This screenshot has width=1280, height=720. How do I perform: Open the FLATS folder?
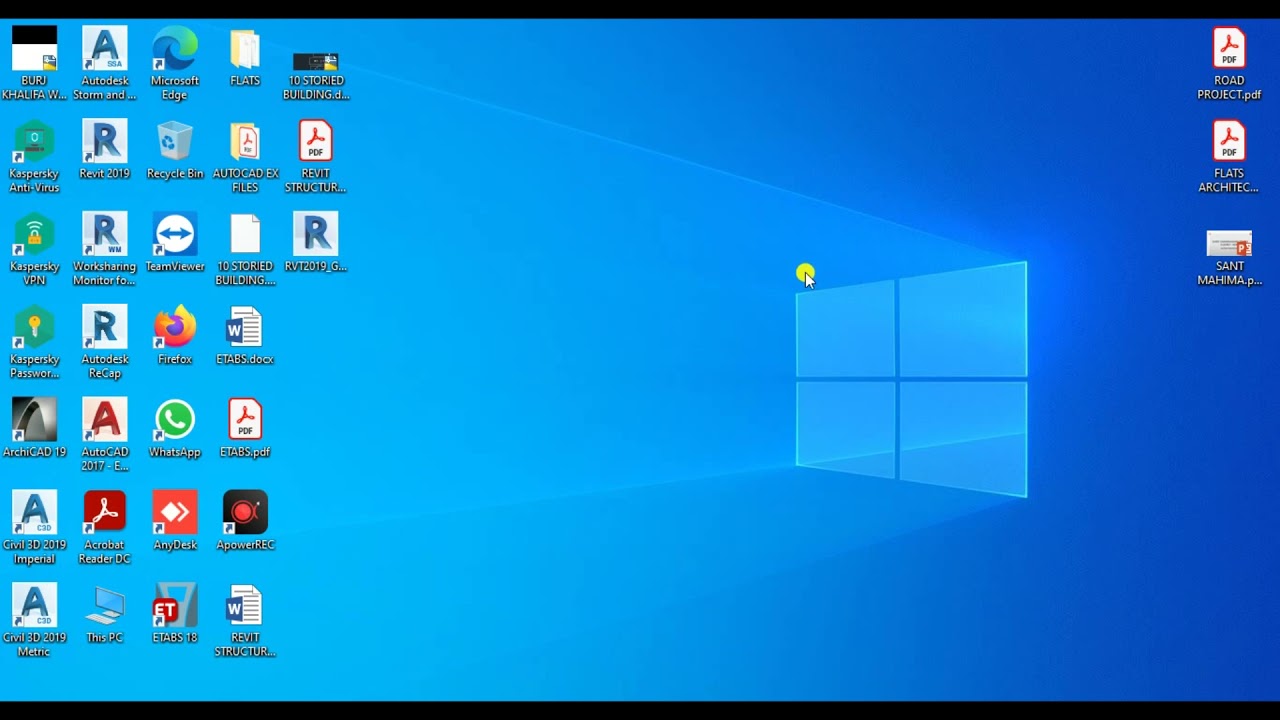(x=245, y=56)
